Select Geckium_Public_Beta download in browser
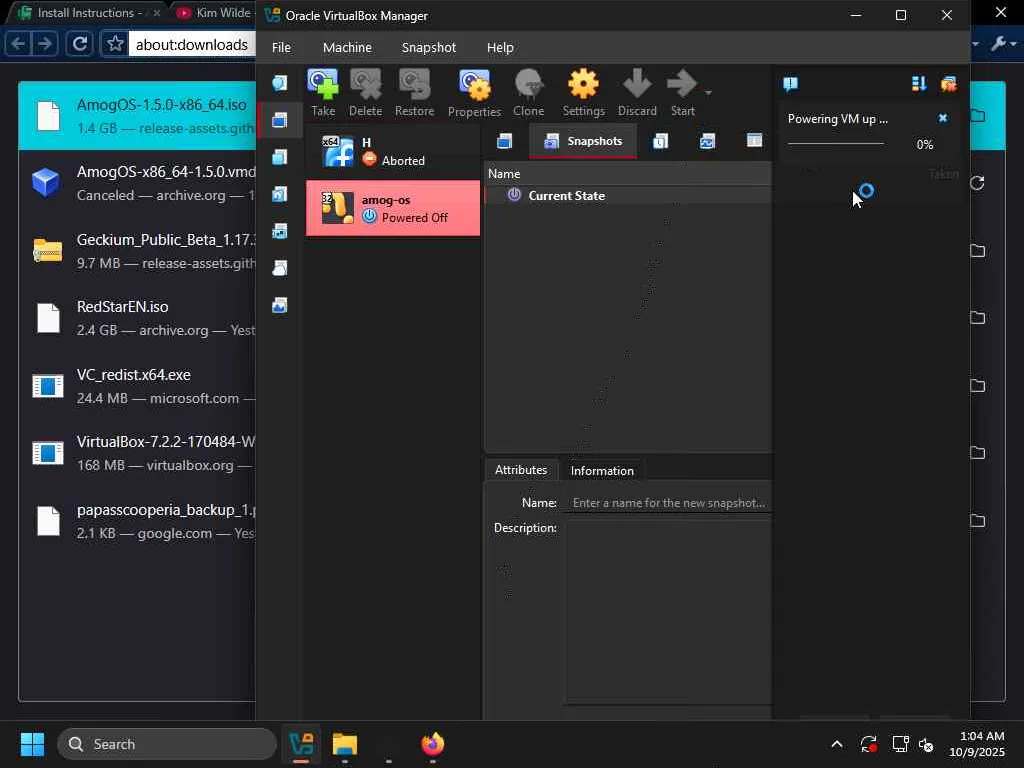This screenshot has height=768, width=1024. pos(137,251)
